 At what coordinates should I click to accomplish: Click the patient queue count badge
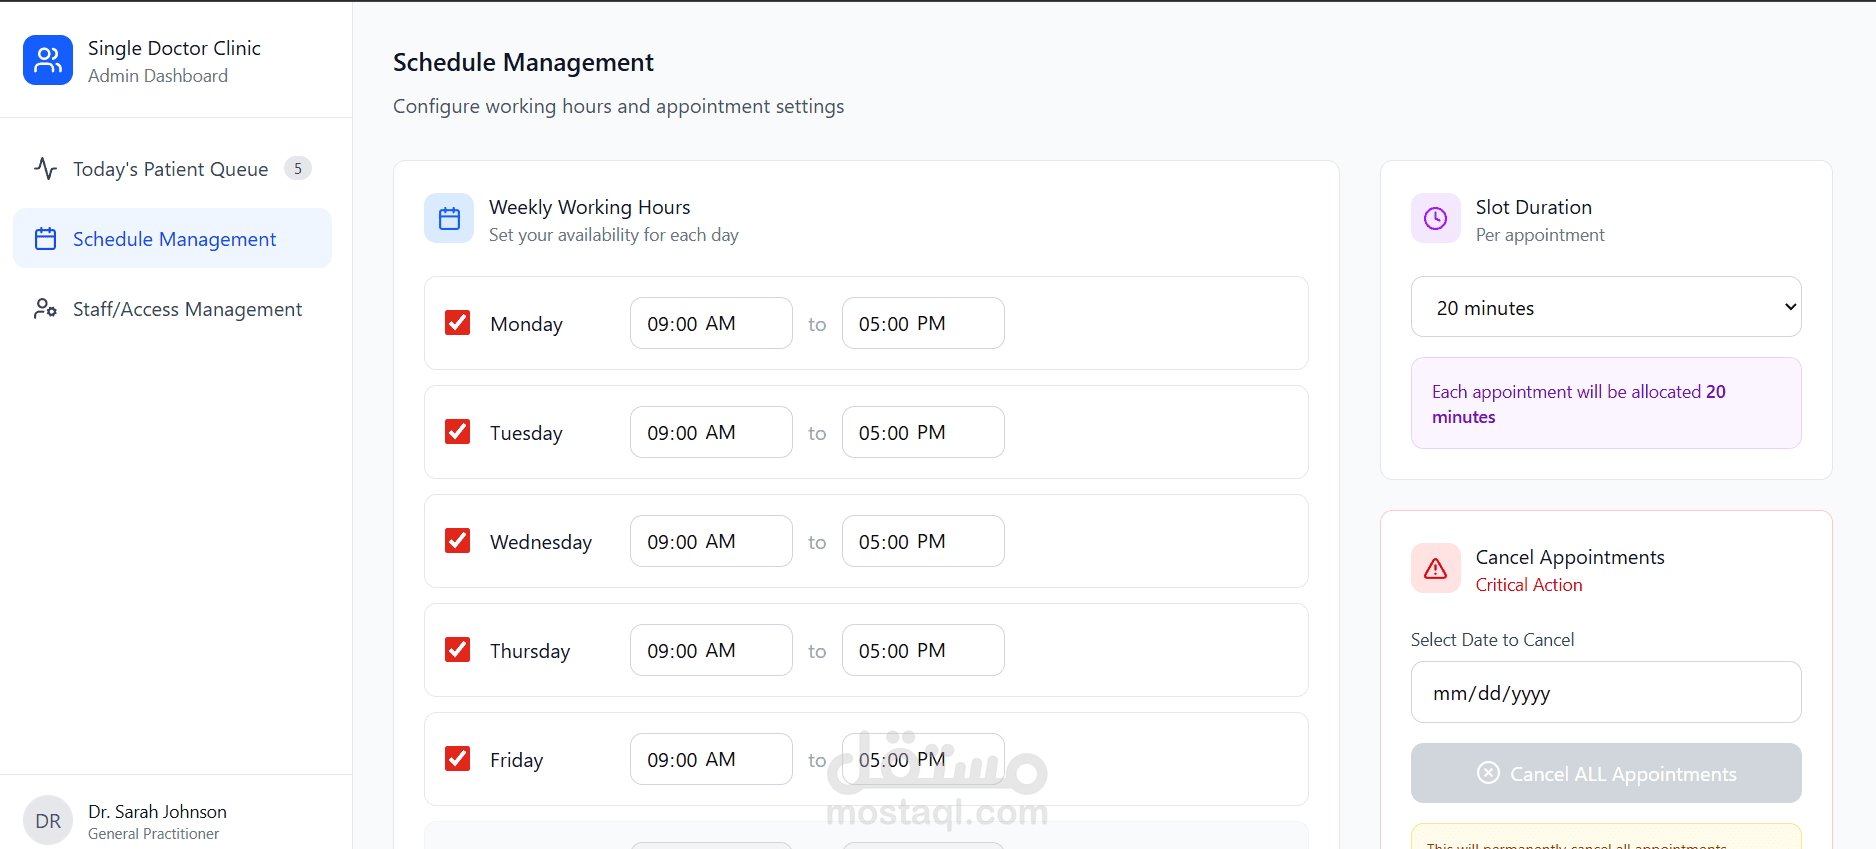(x=297, y=168)
